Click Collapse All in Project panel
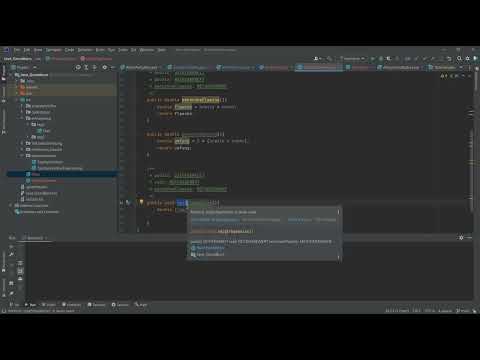Screen dimensions: 480x360 point(95,67)
